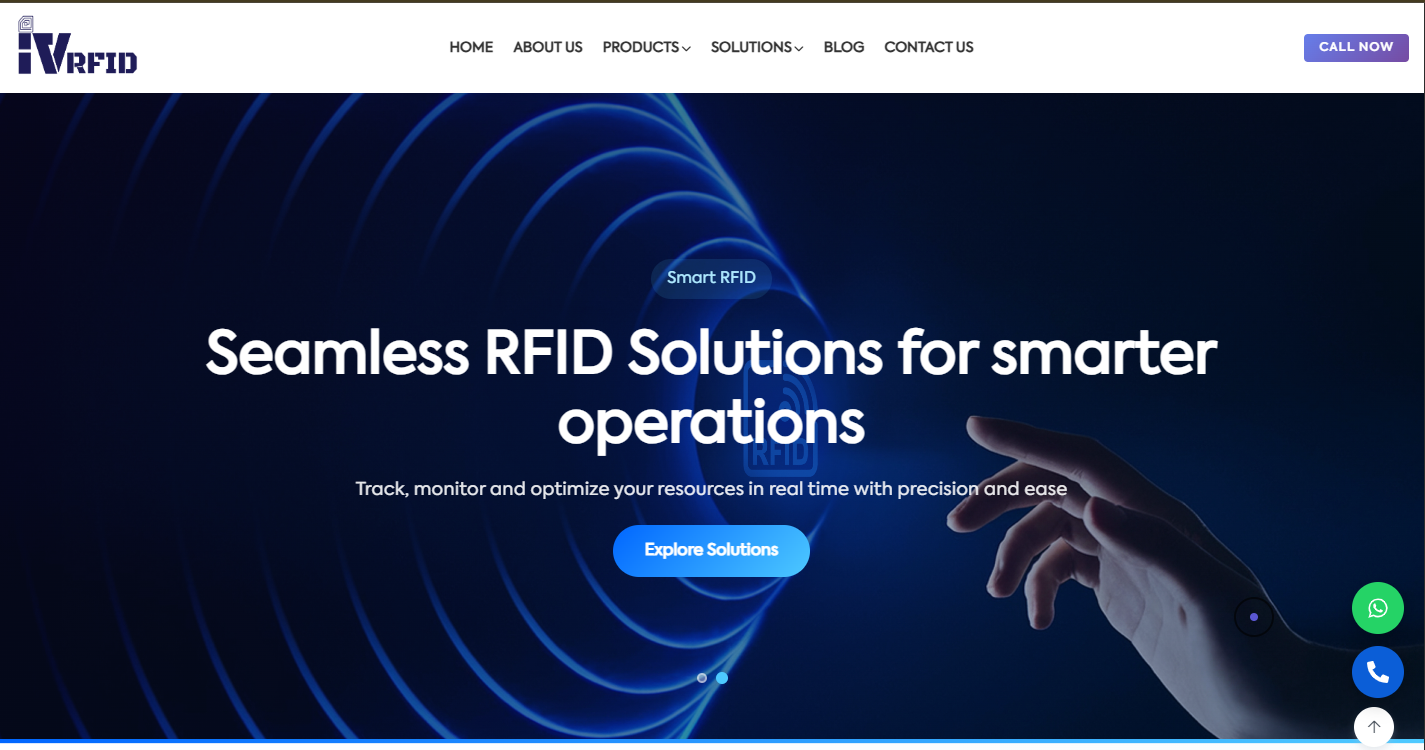Click the scroll-to-top arrow icon
1425x750 pixels.
click(x=1374, y=727)
